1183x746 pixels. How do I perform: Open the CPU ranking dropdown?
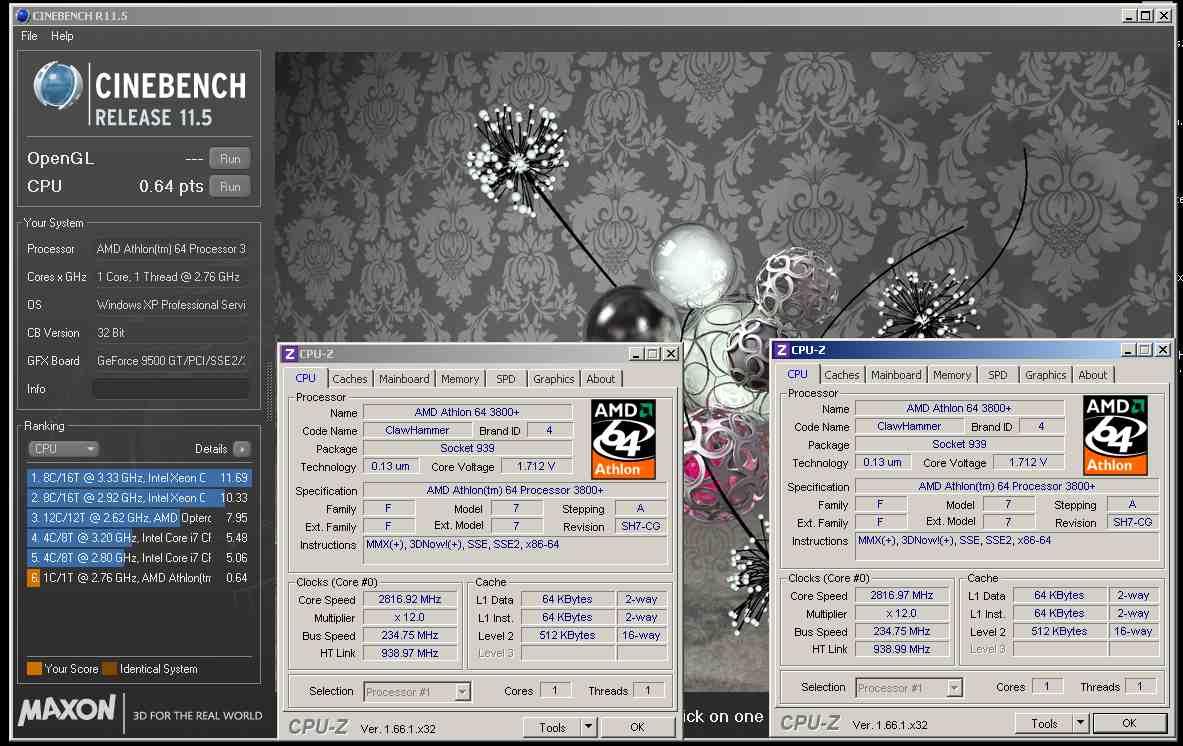(x=63, y=449)
